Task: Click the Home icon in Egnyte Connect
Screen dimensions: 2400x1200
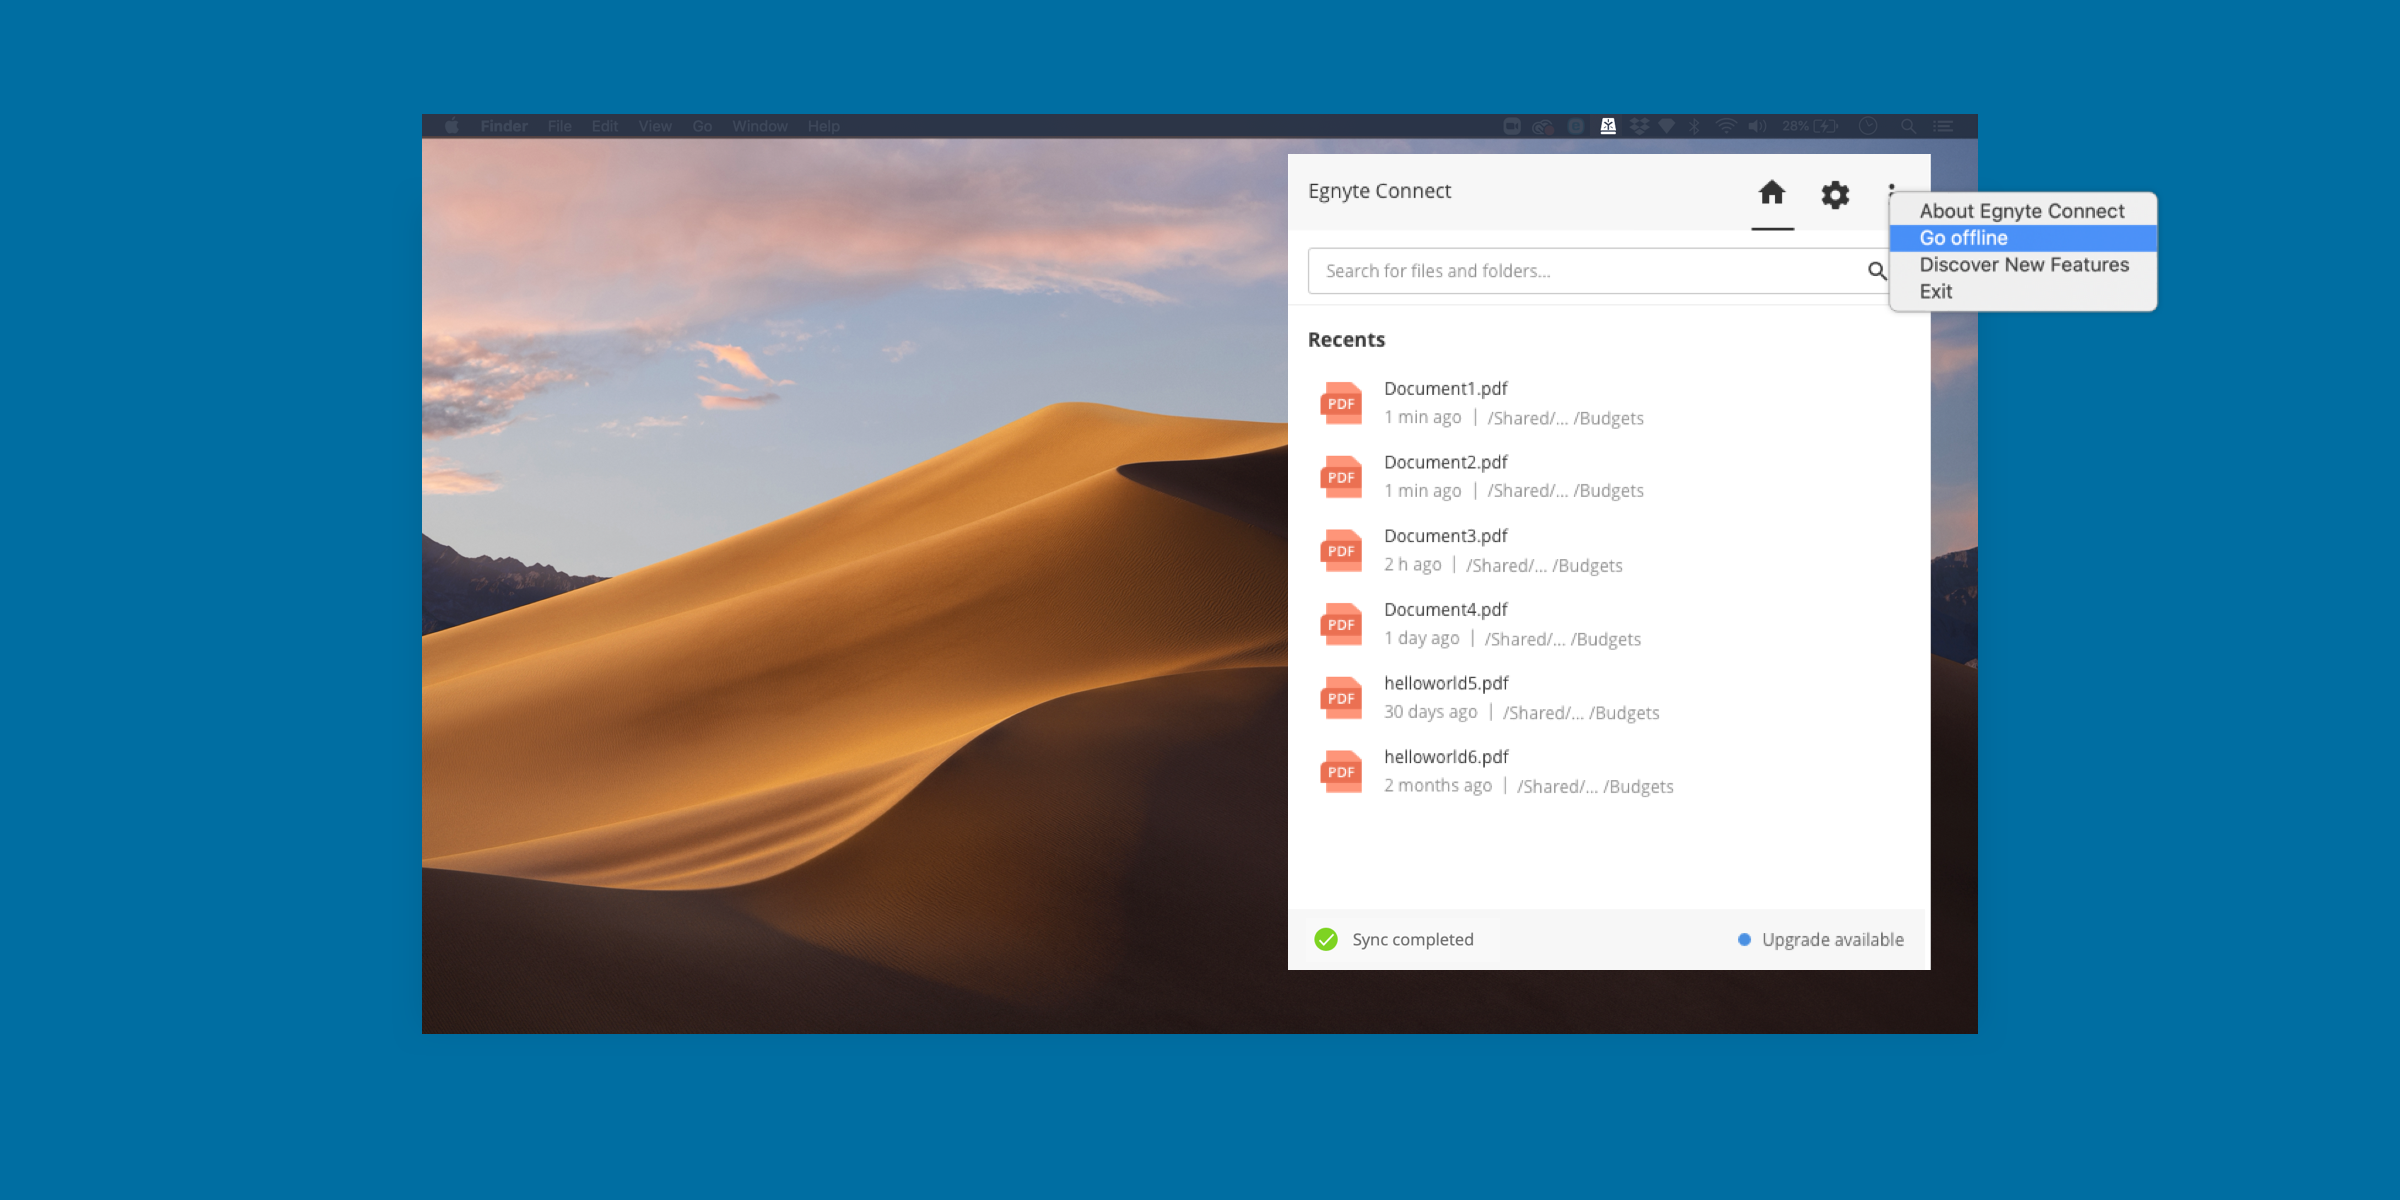Action: click(x=1771, y=193)
